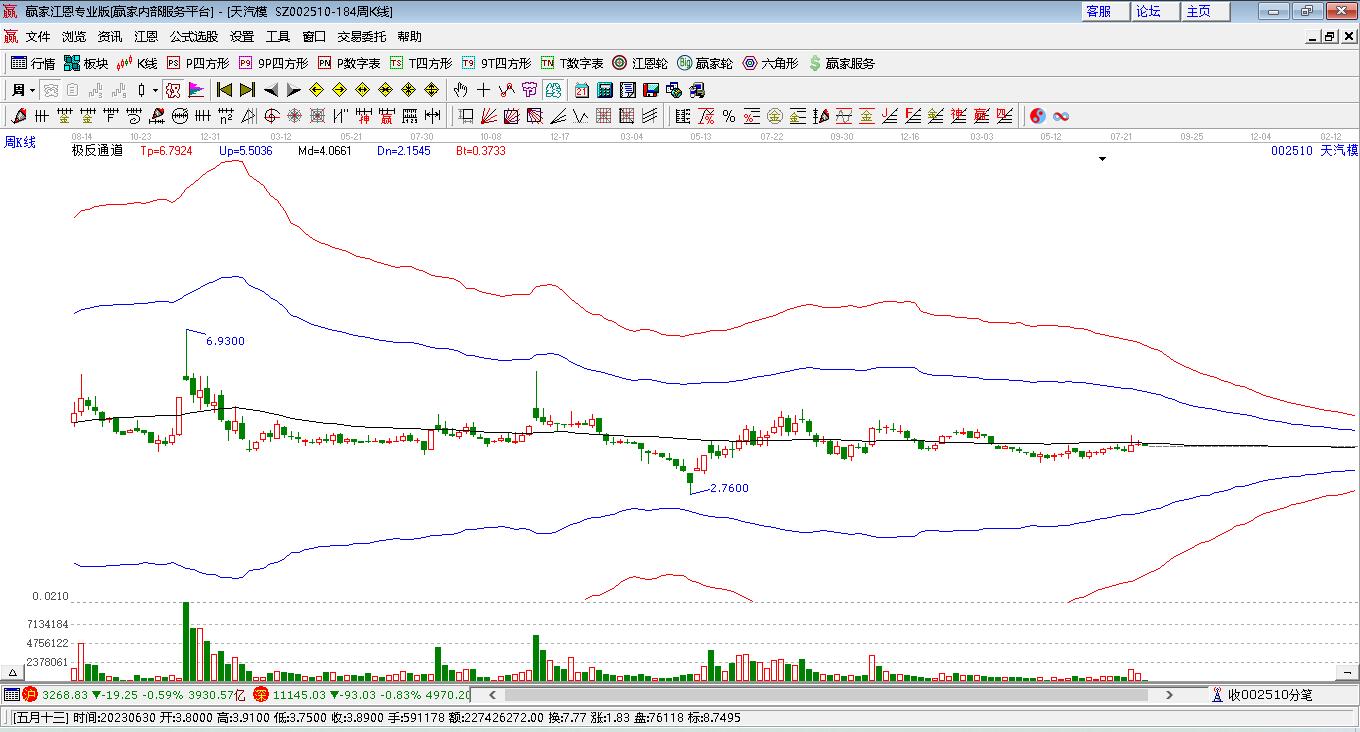Open the 六角形 hexagon tool

(x=769, y=63)
